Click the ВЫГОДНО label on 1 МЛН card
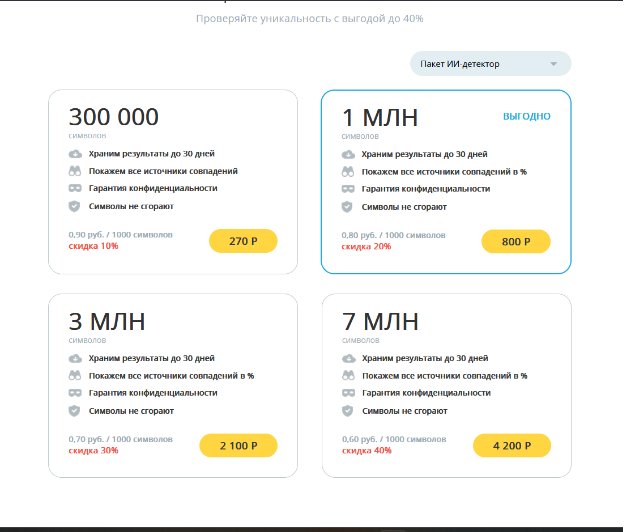The width and height of the screenshot is (624, 532). pyautogui.click(x=526, y=117)
